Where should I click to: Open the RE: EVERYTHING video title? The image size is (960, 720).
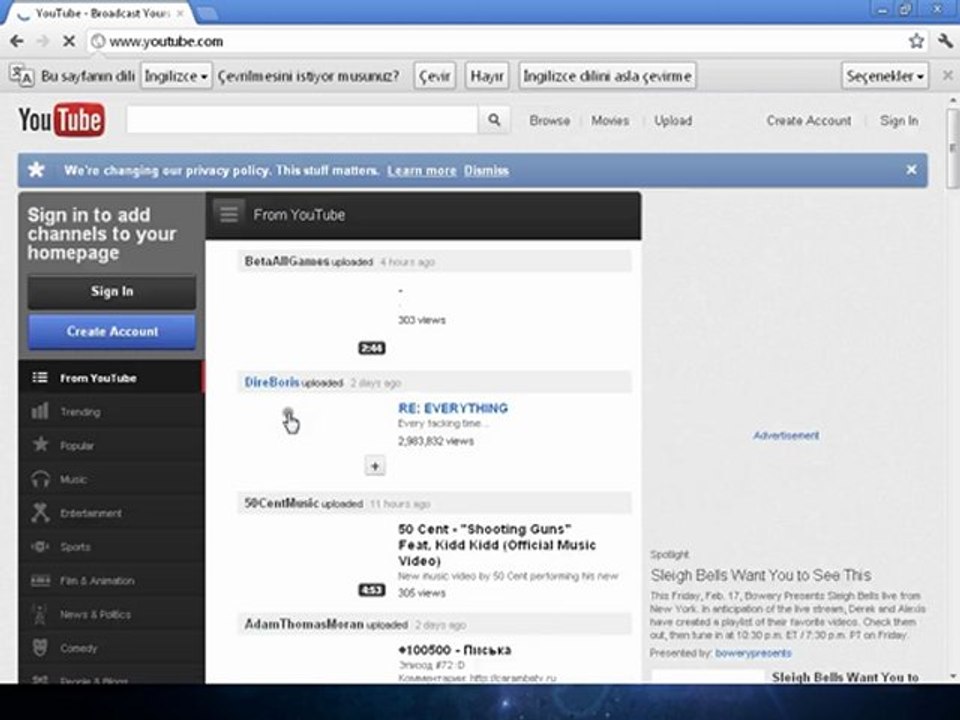pos(452,408)
